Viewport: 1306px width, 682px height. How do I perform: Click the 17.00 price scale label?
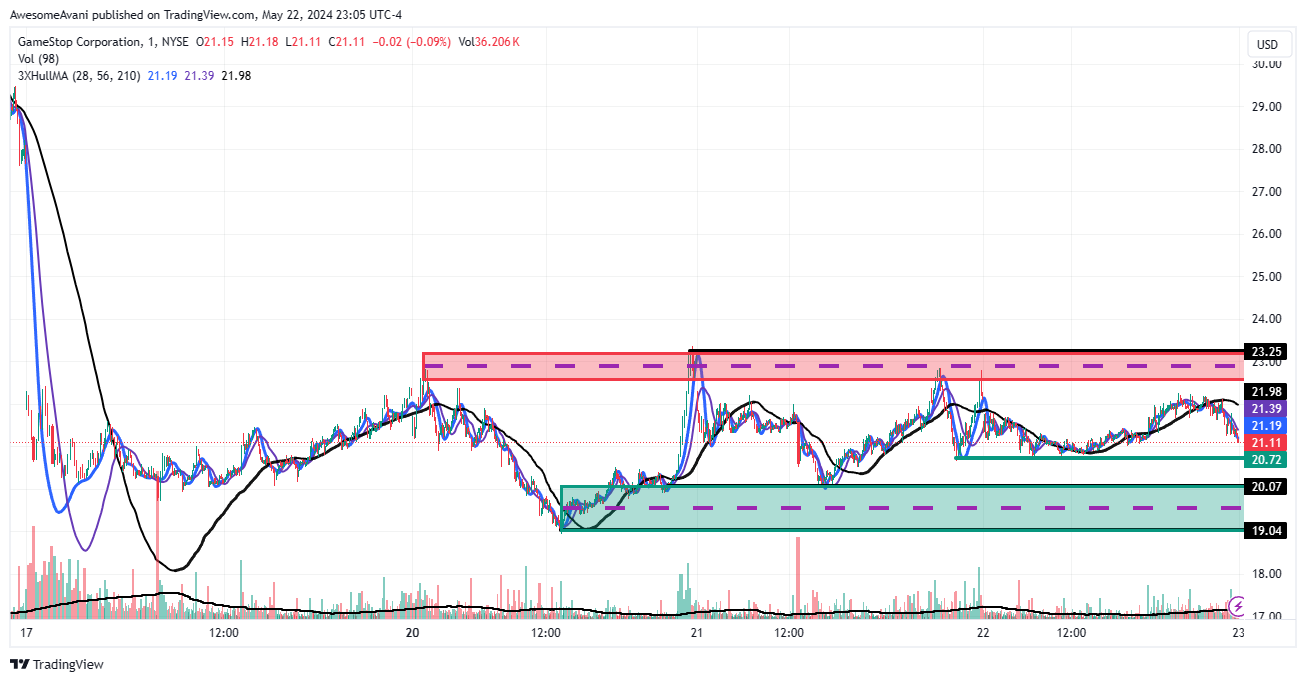point(1267,616)
